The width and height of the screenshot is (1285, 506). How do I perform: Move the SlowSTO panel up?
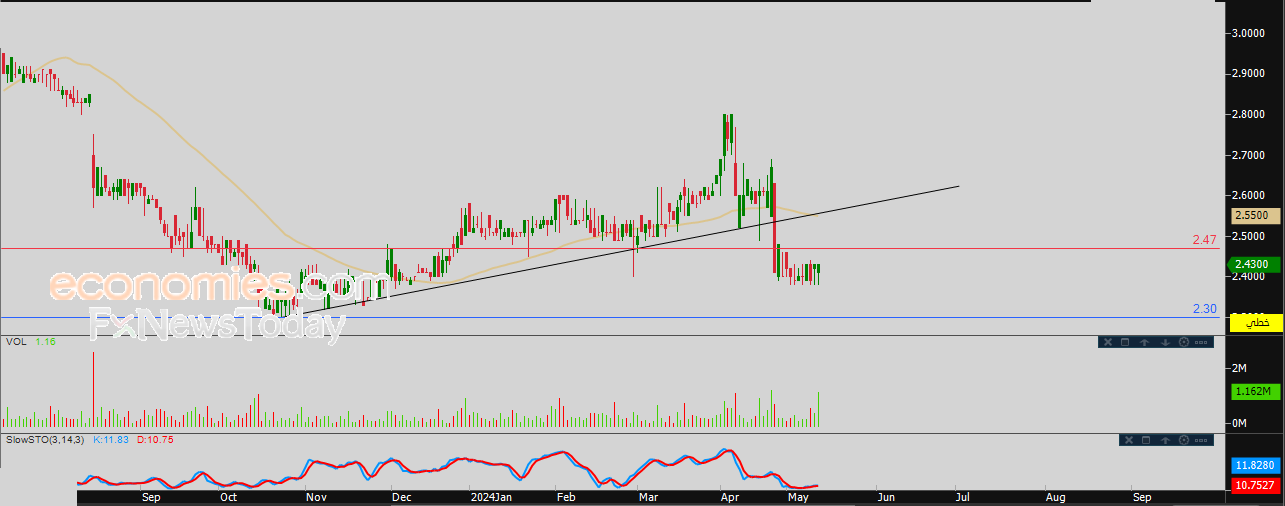point(1165,440)
